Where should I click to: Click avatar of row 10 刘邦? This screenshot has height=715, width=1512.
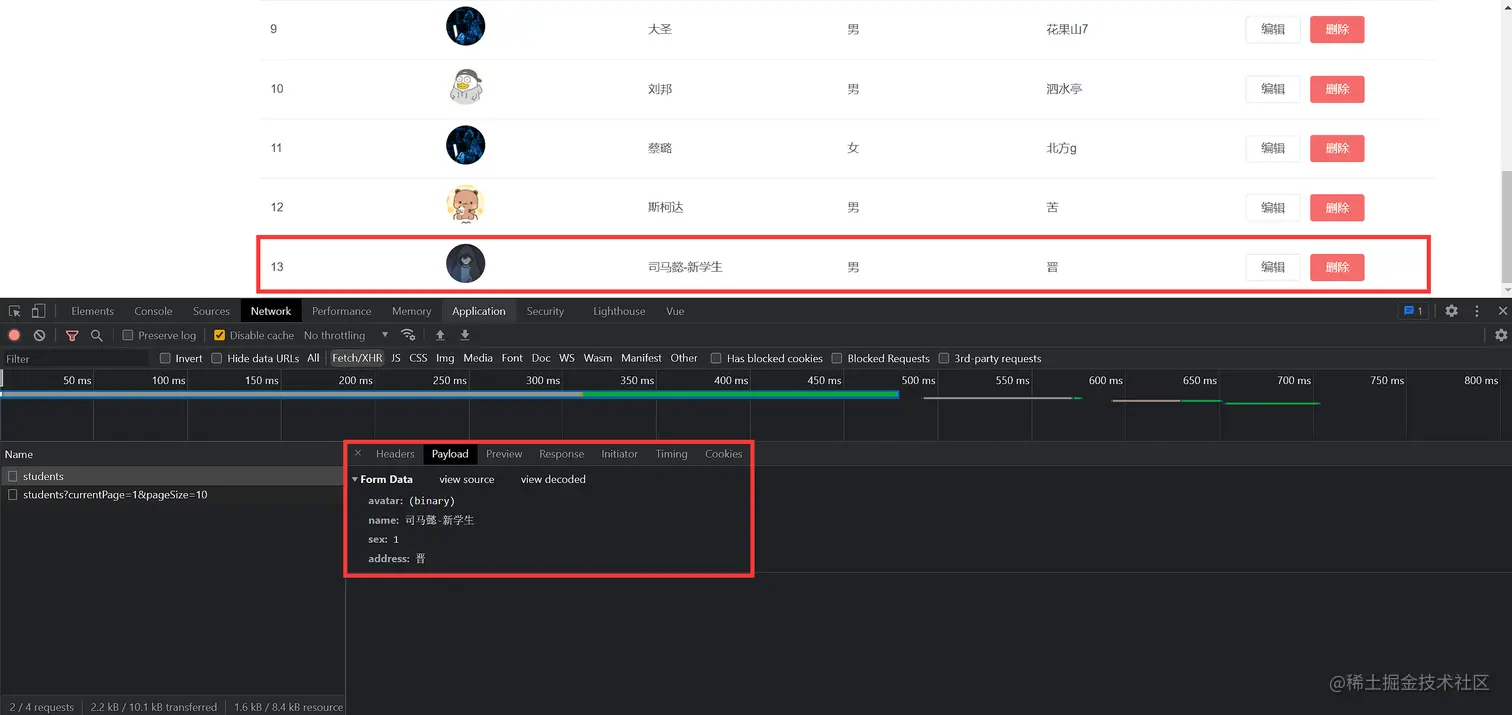(465, 86)
